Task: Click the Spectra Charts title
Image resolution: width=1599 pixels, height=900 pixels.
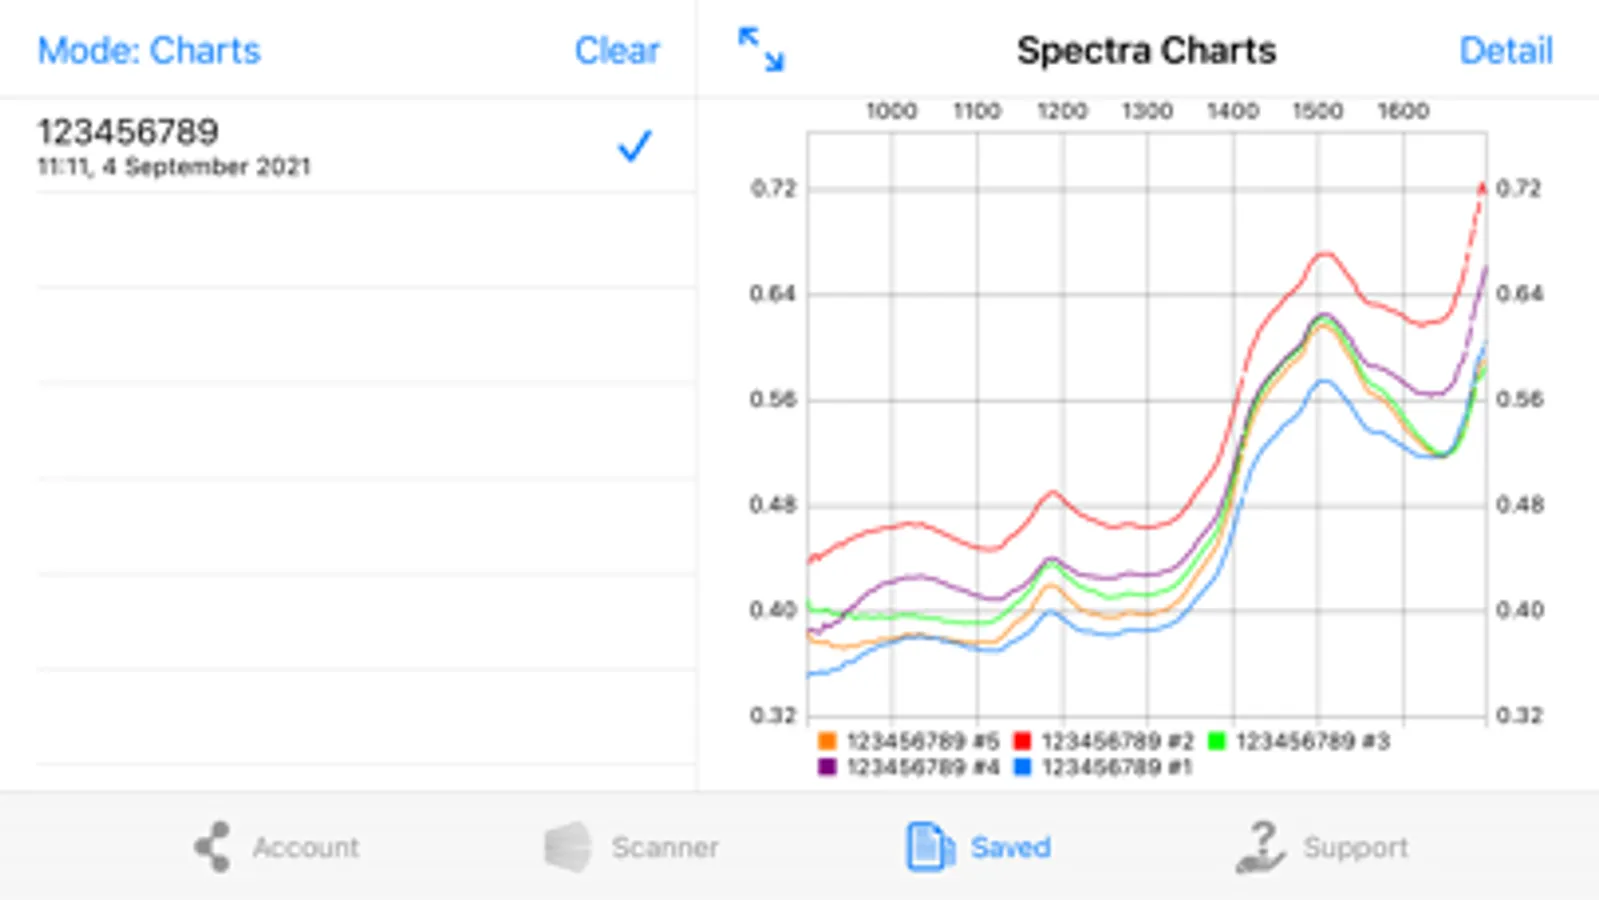Action: pos(1146,51)
